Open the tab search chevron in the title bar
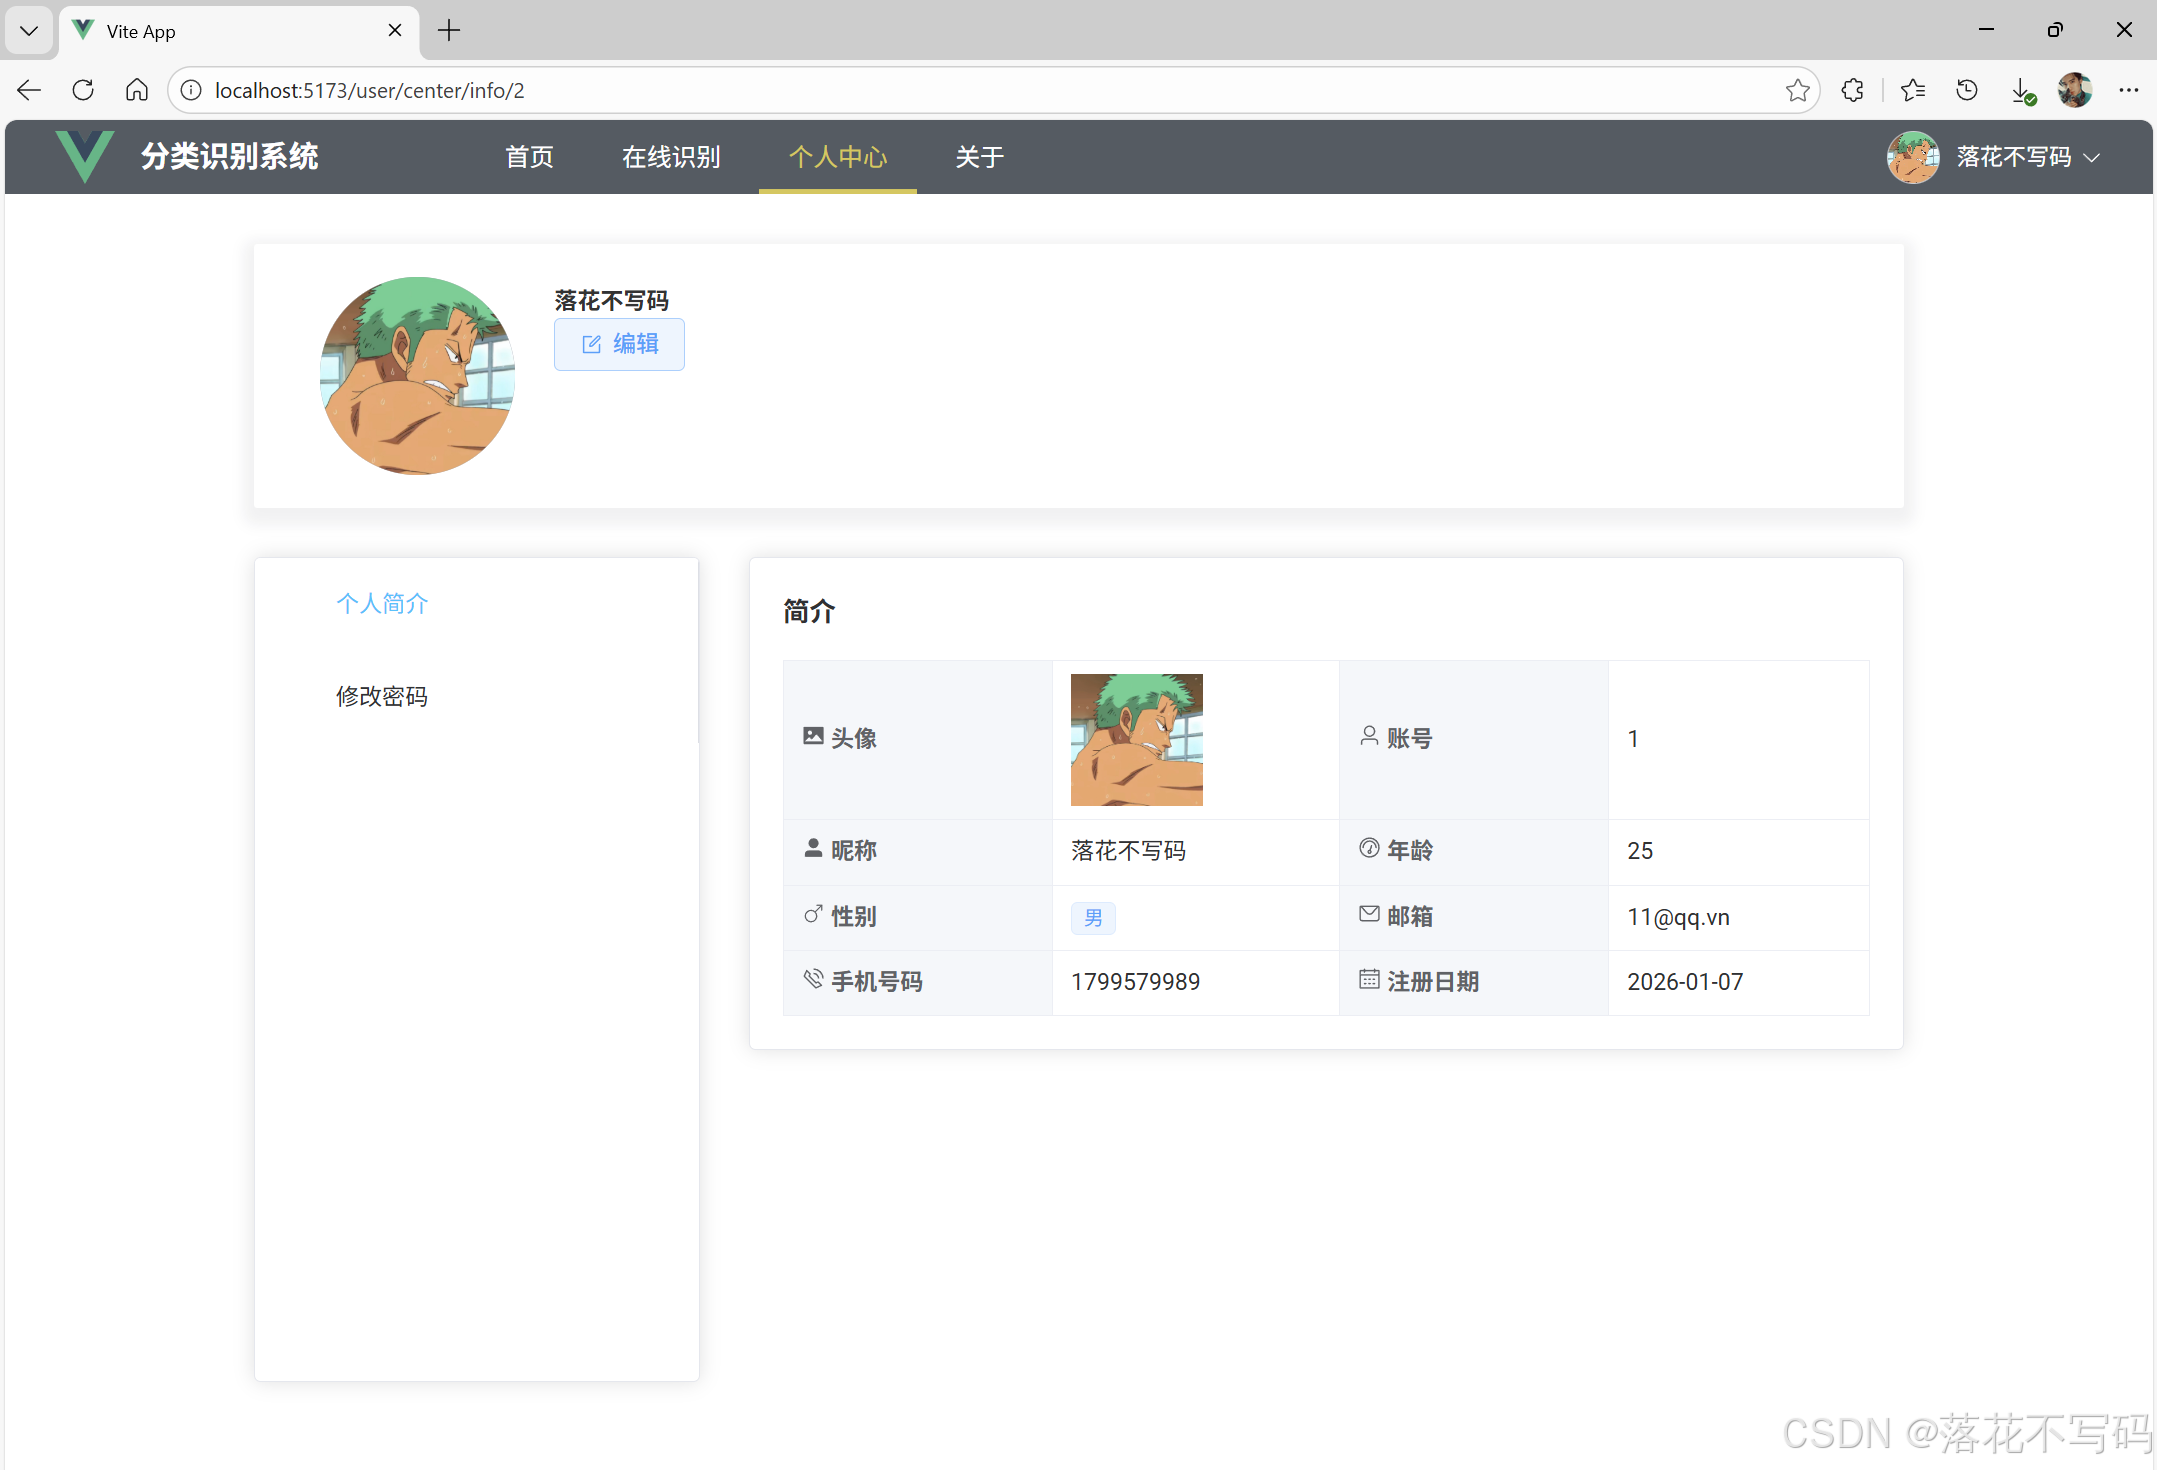This screenshot has height=1470, width=2157. 29,31
